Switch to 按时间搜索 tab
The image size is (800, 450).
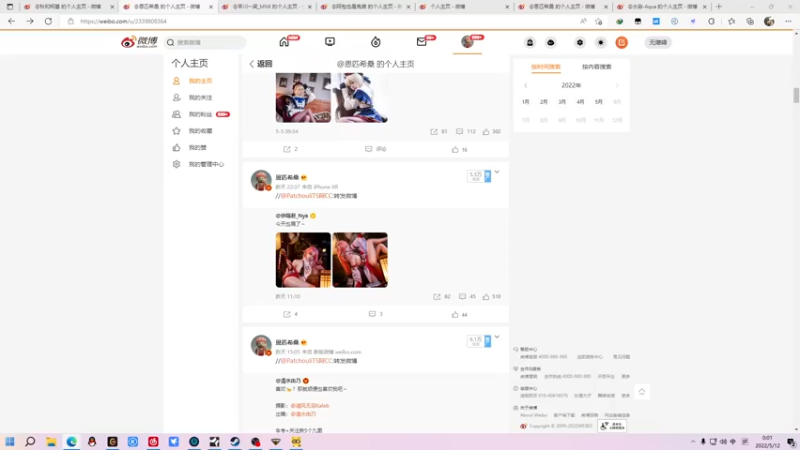545,67
